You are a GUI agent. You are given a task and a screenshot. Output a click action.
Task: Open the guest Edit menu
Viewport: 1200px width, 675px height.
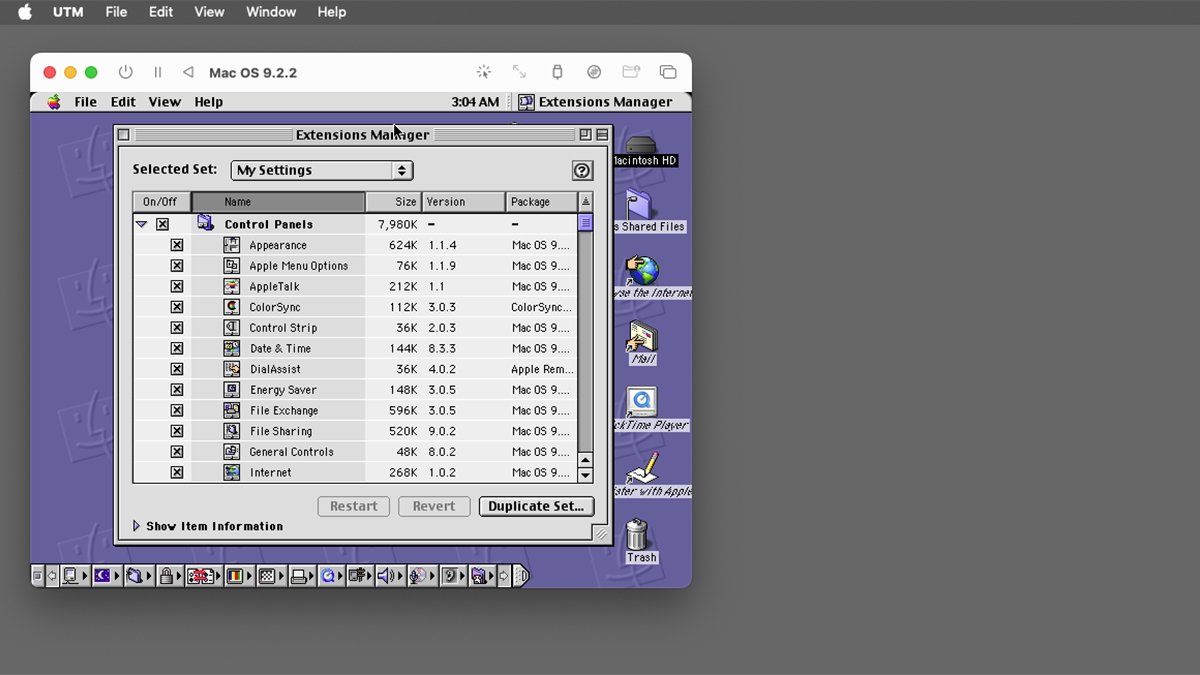click(x=123, y=101)
